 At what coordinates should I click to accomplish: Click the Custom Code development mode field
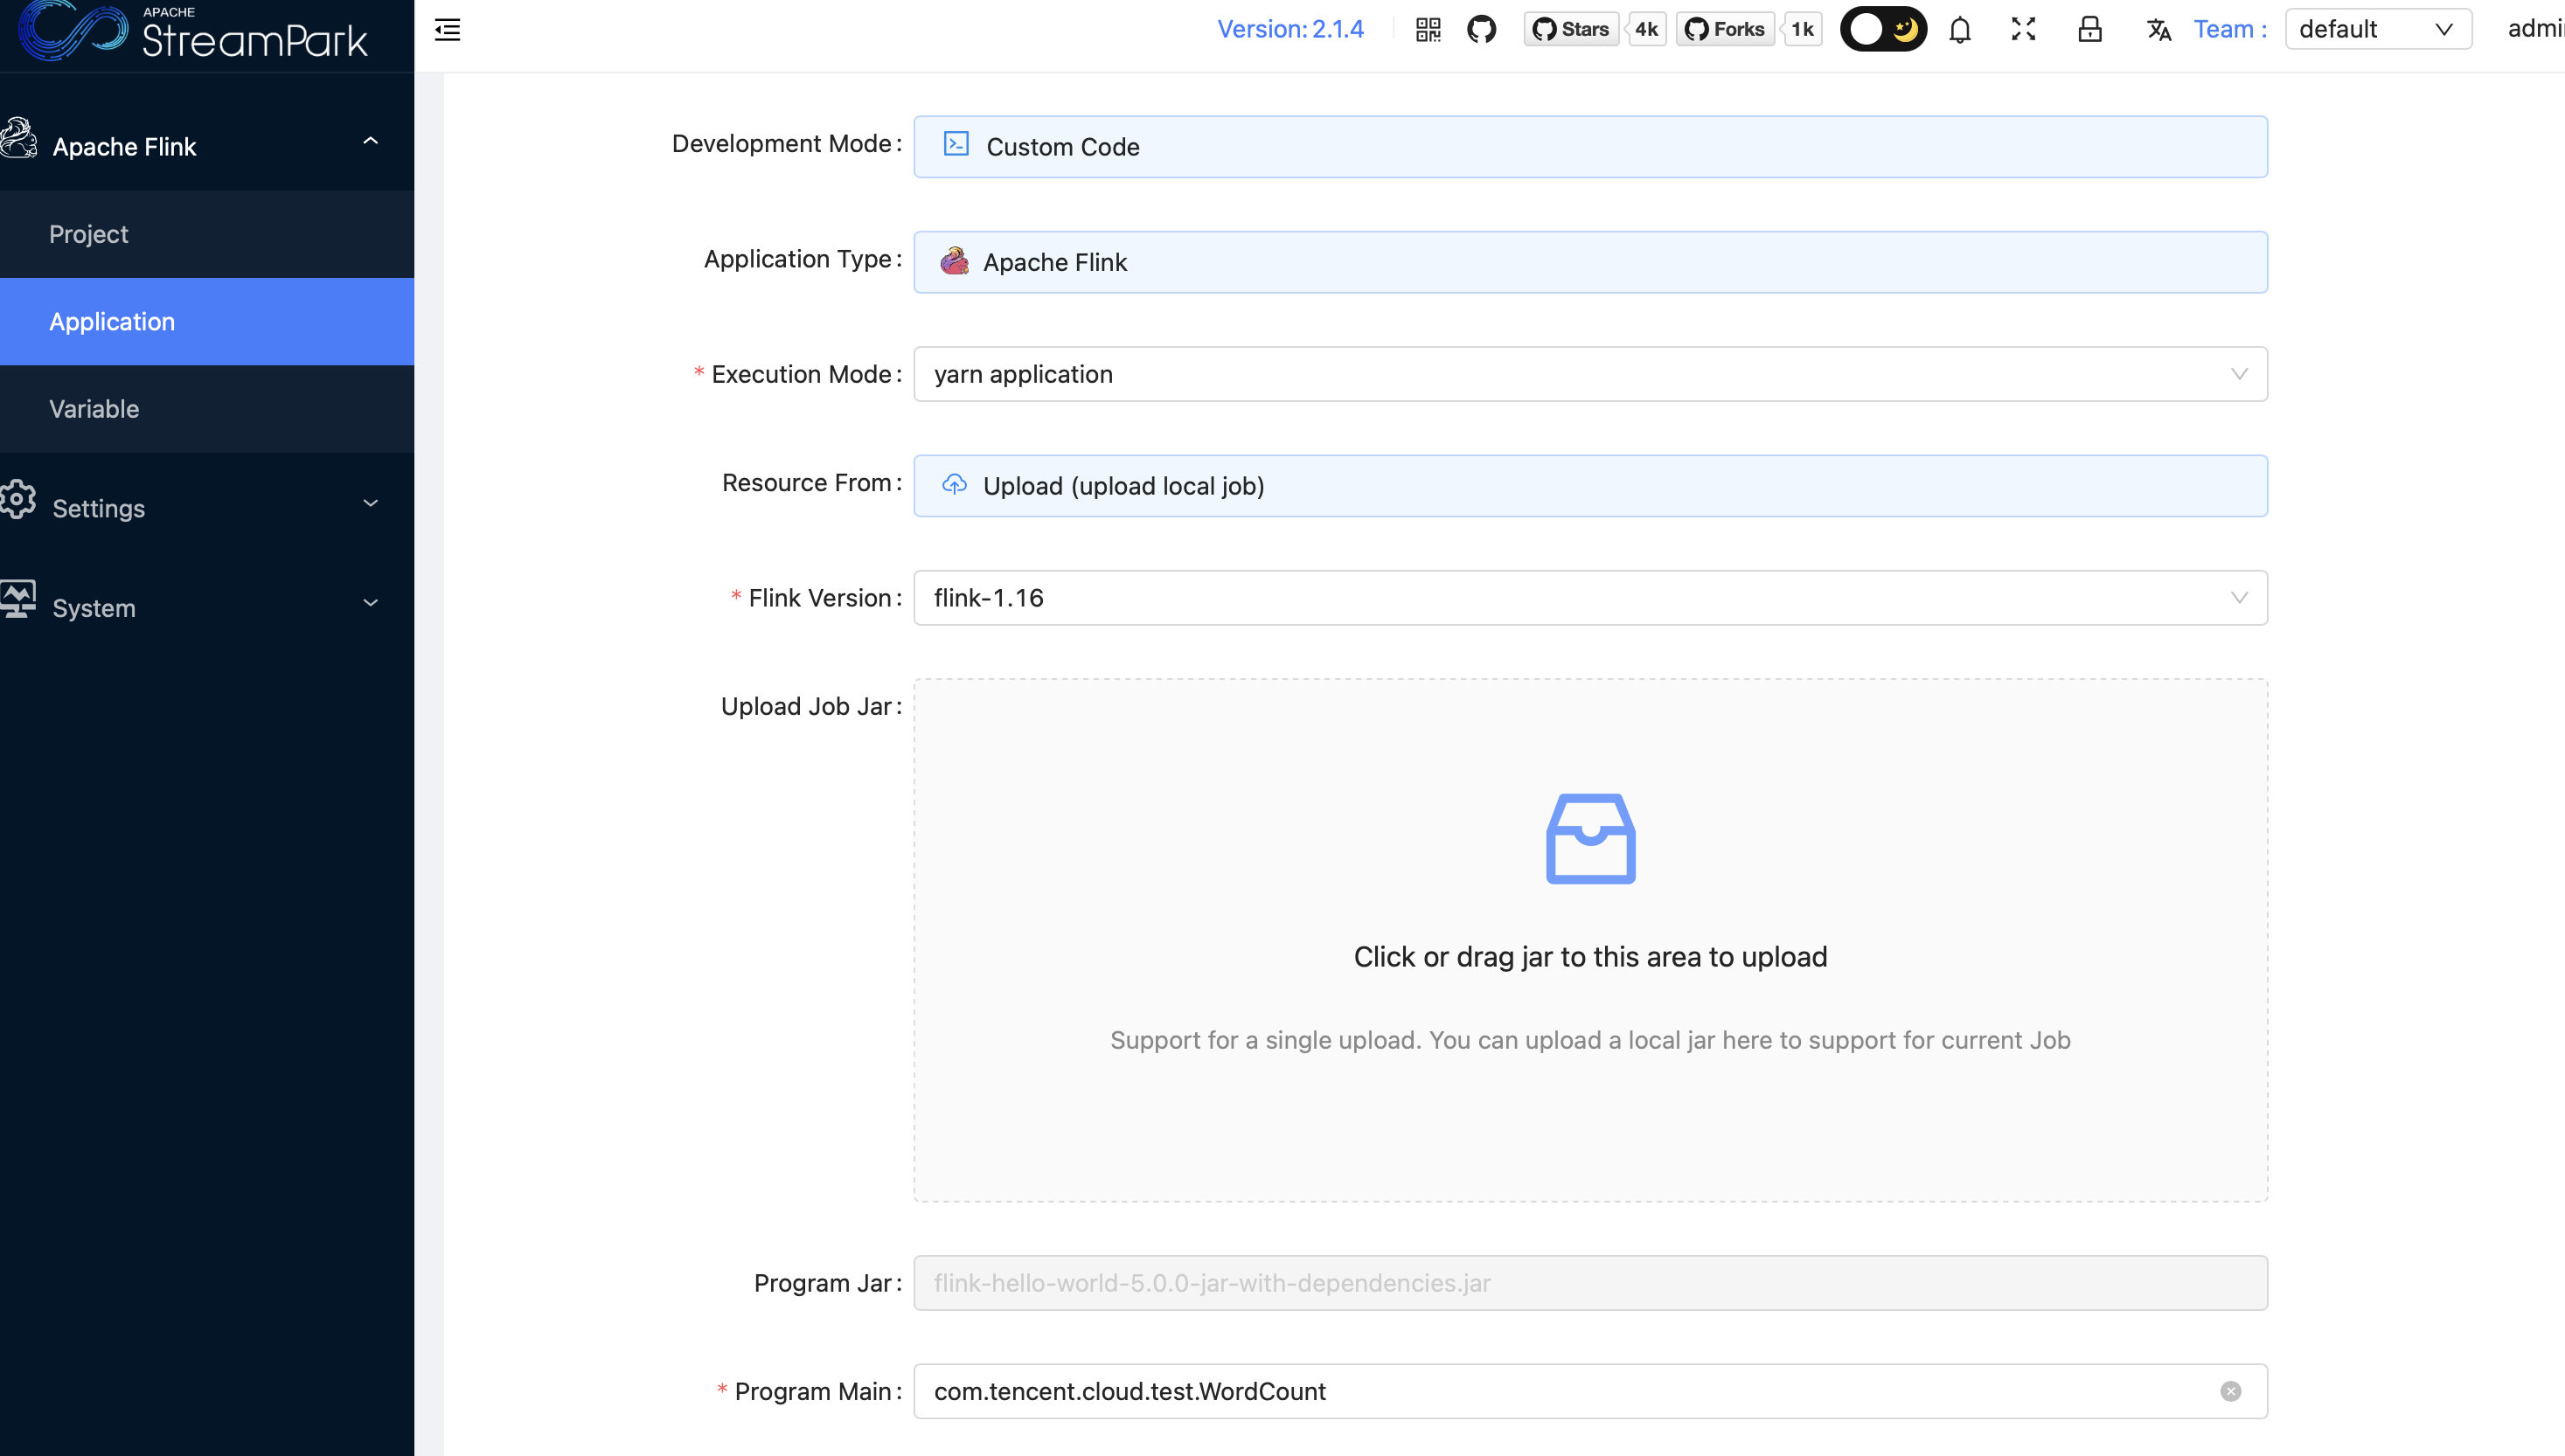(x=1590, y=147)
